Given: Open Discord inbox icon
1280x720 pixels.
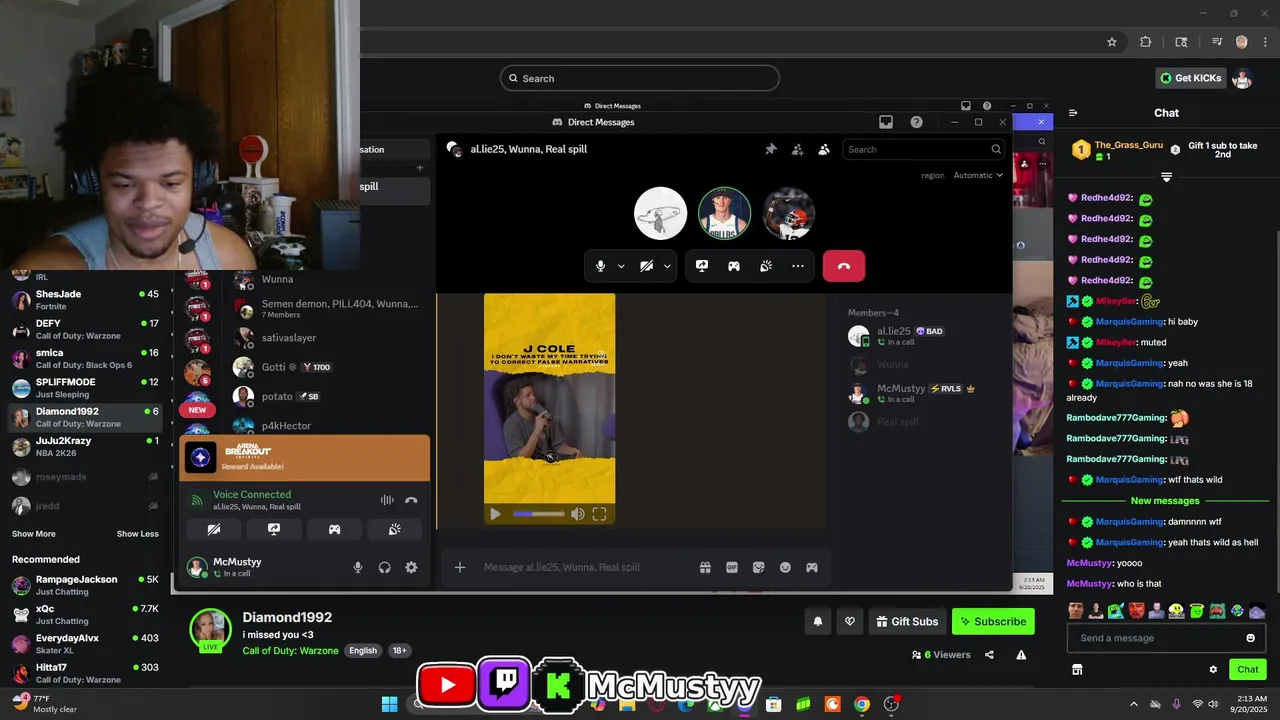Looking at the screenshot, I should [x=886, y=122].
